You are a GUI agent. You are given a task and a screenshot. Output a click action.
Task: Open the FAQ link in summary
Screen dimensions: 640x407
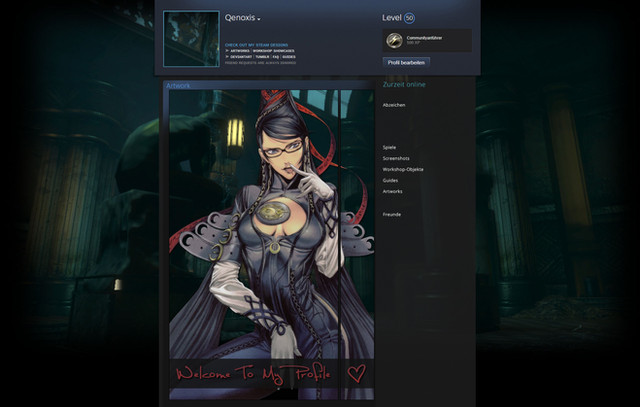(276, 57)
